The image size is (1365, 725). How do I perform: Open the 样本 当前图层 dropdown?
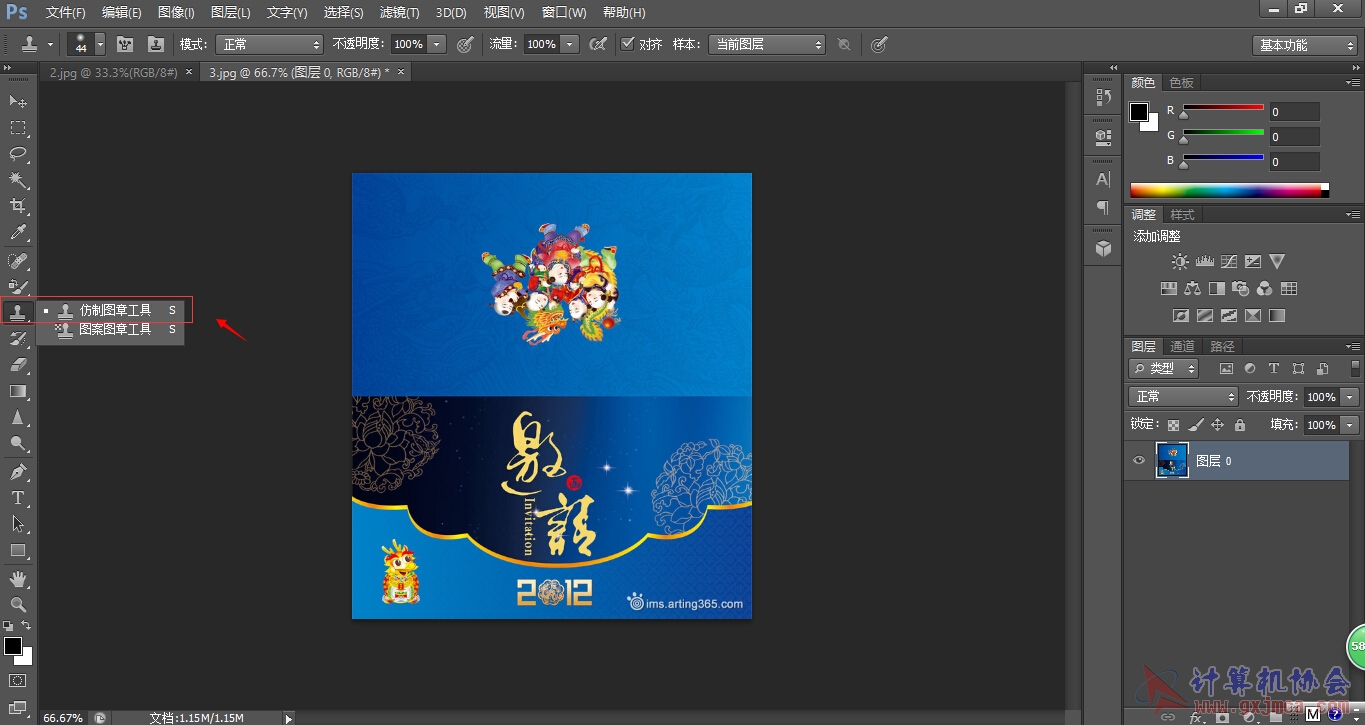point(767,44)
